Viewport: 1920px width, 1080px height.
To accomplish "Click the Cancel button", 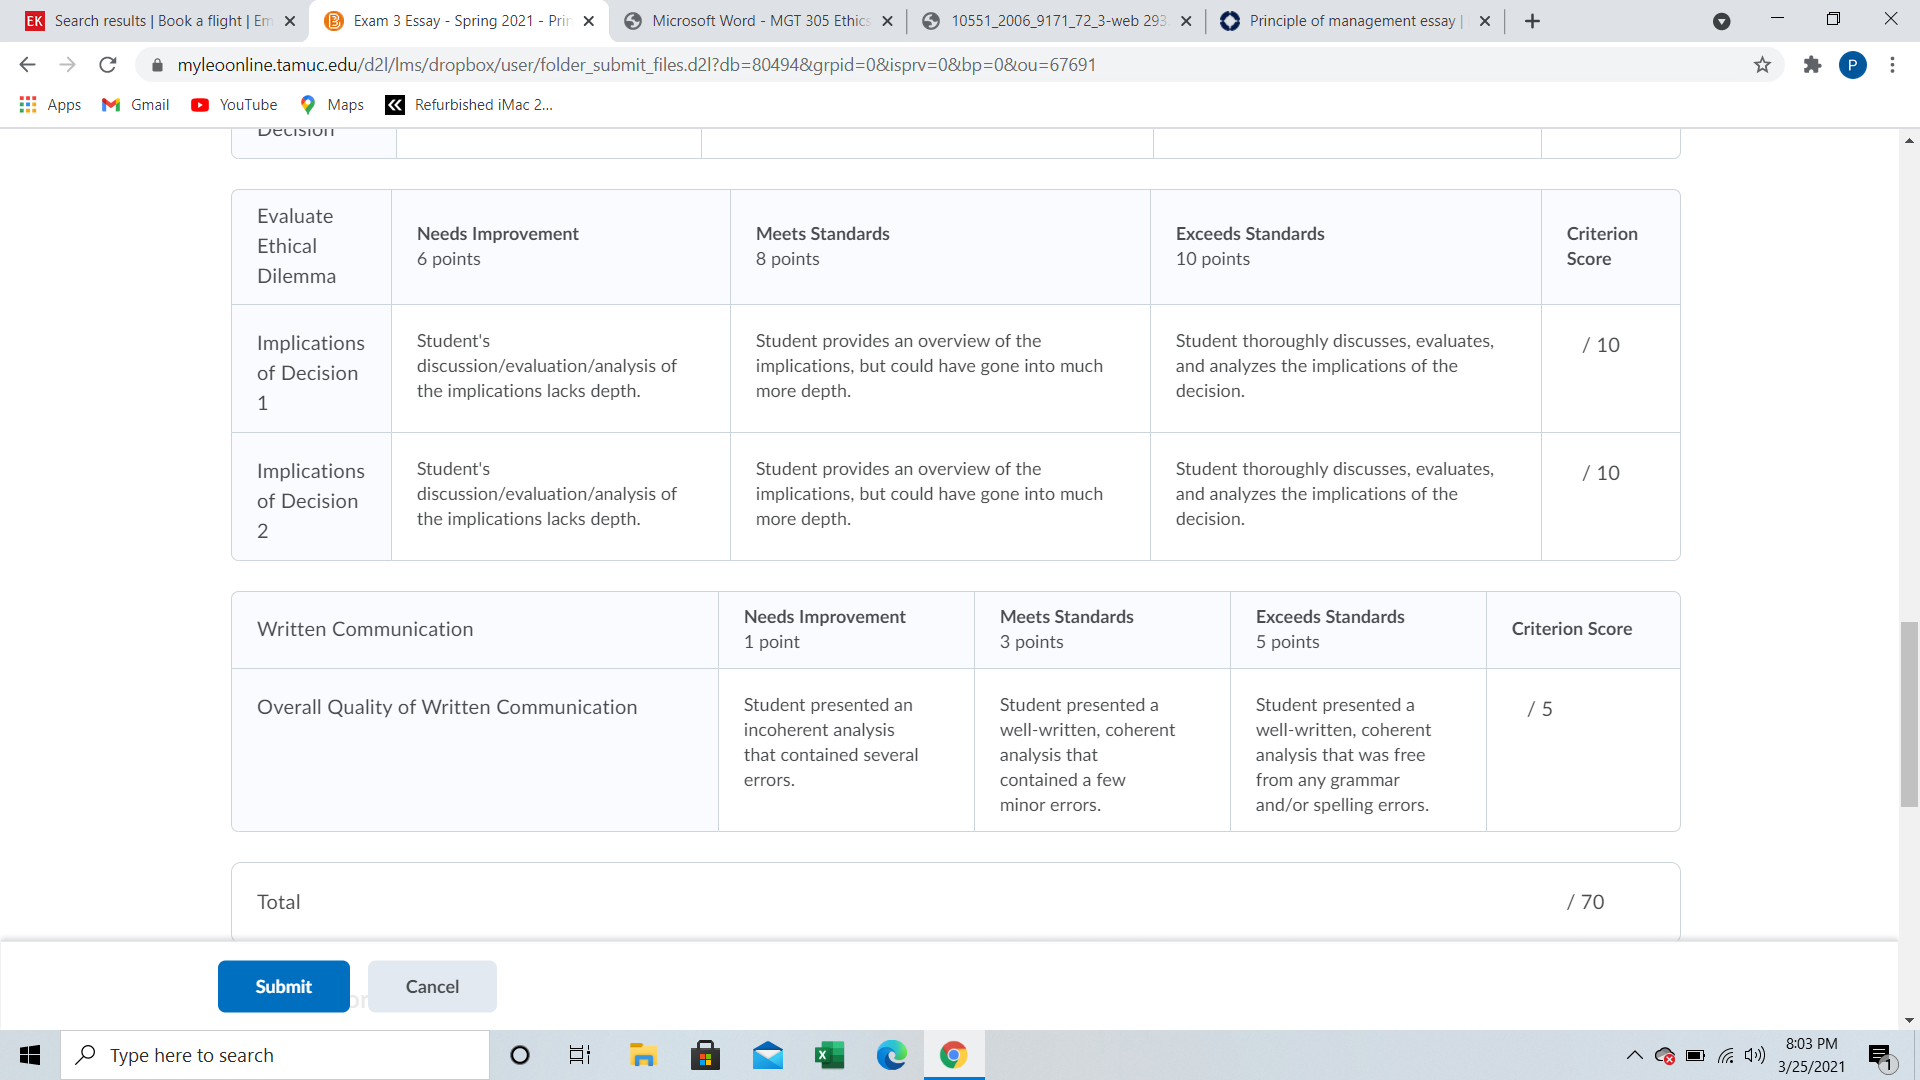I will pos(432,986).
